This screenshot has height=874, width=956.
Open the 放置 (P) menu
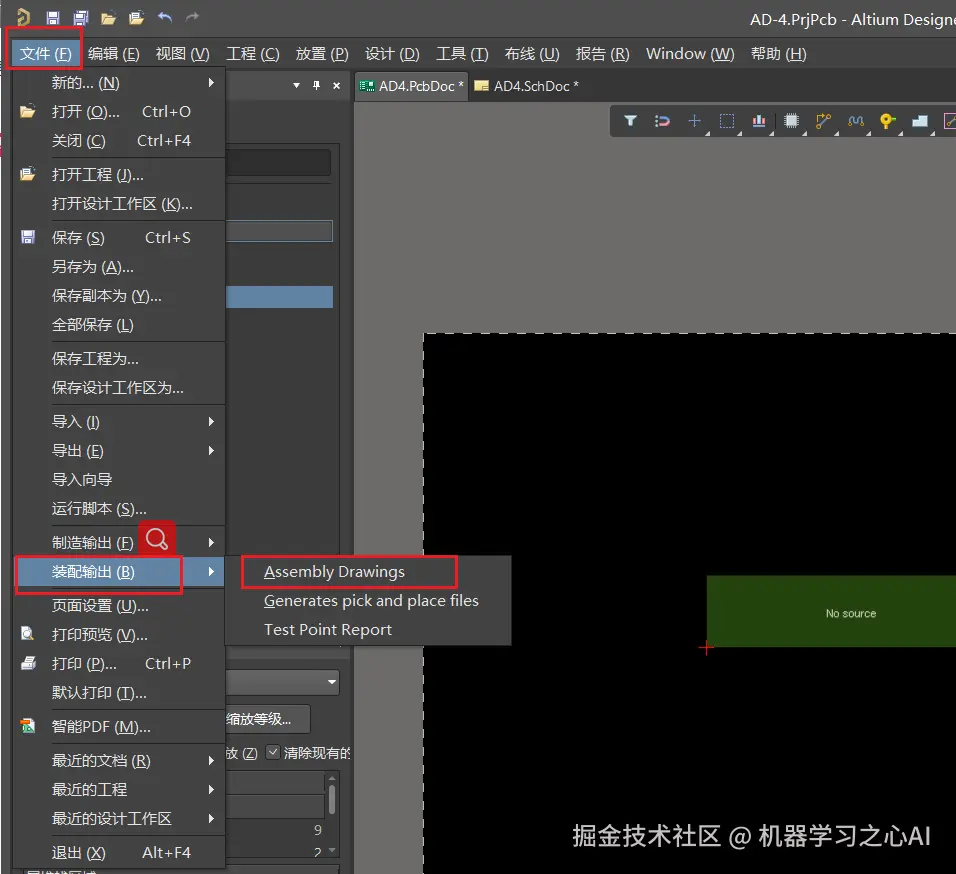pos(322,54)
